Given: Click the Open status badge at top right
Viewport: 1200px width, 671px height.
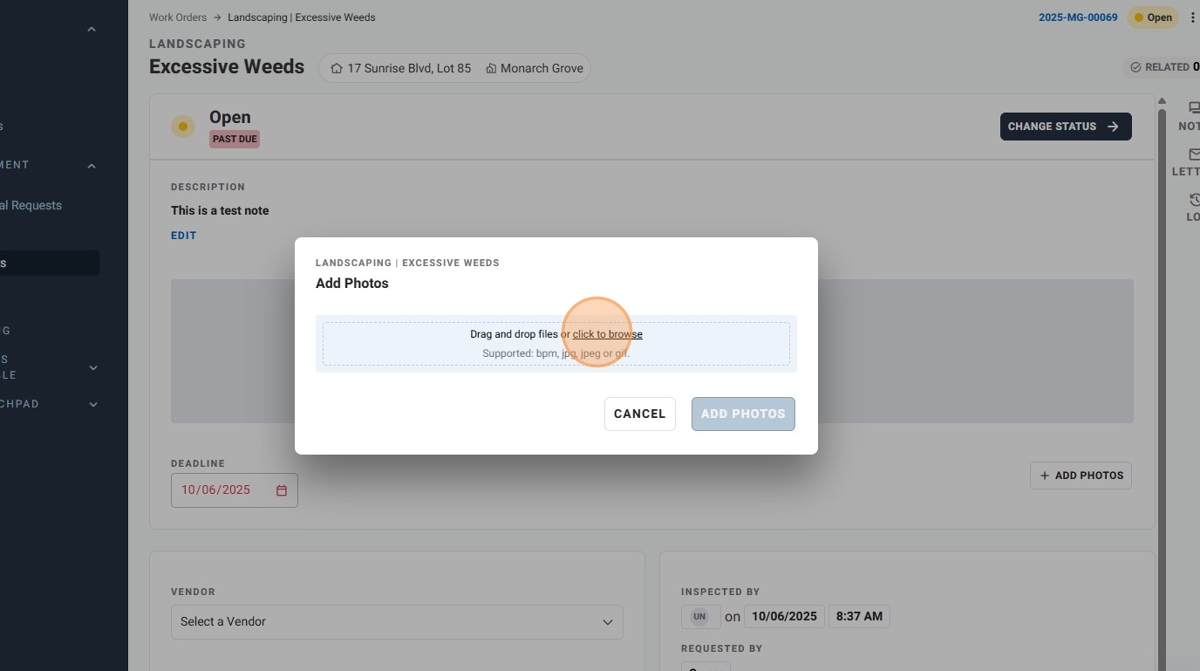Looking at the screenshot, I should click(1153, 18).
